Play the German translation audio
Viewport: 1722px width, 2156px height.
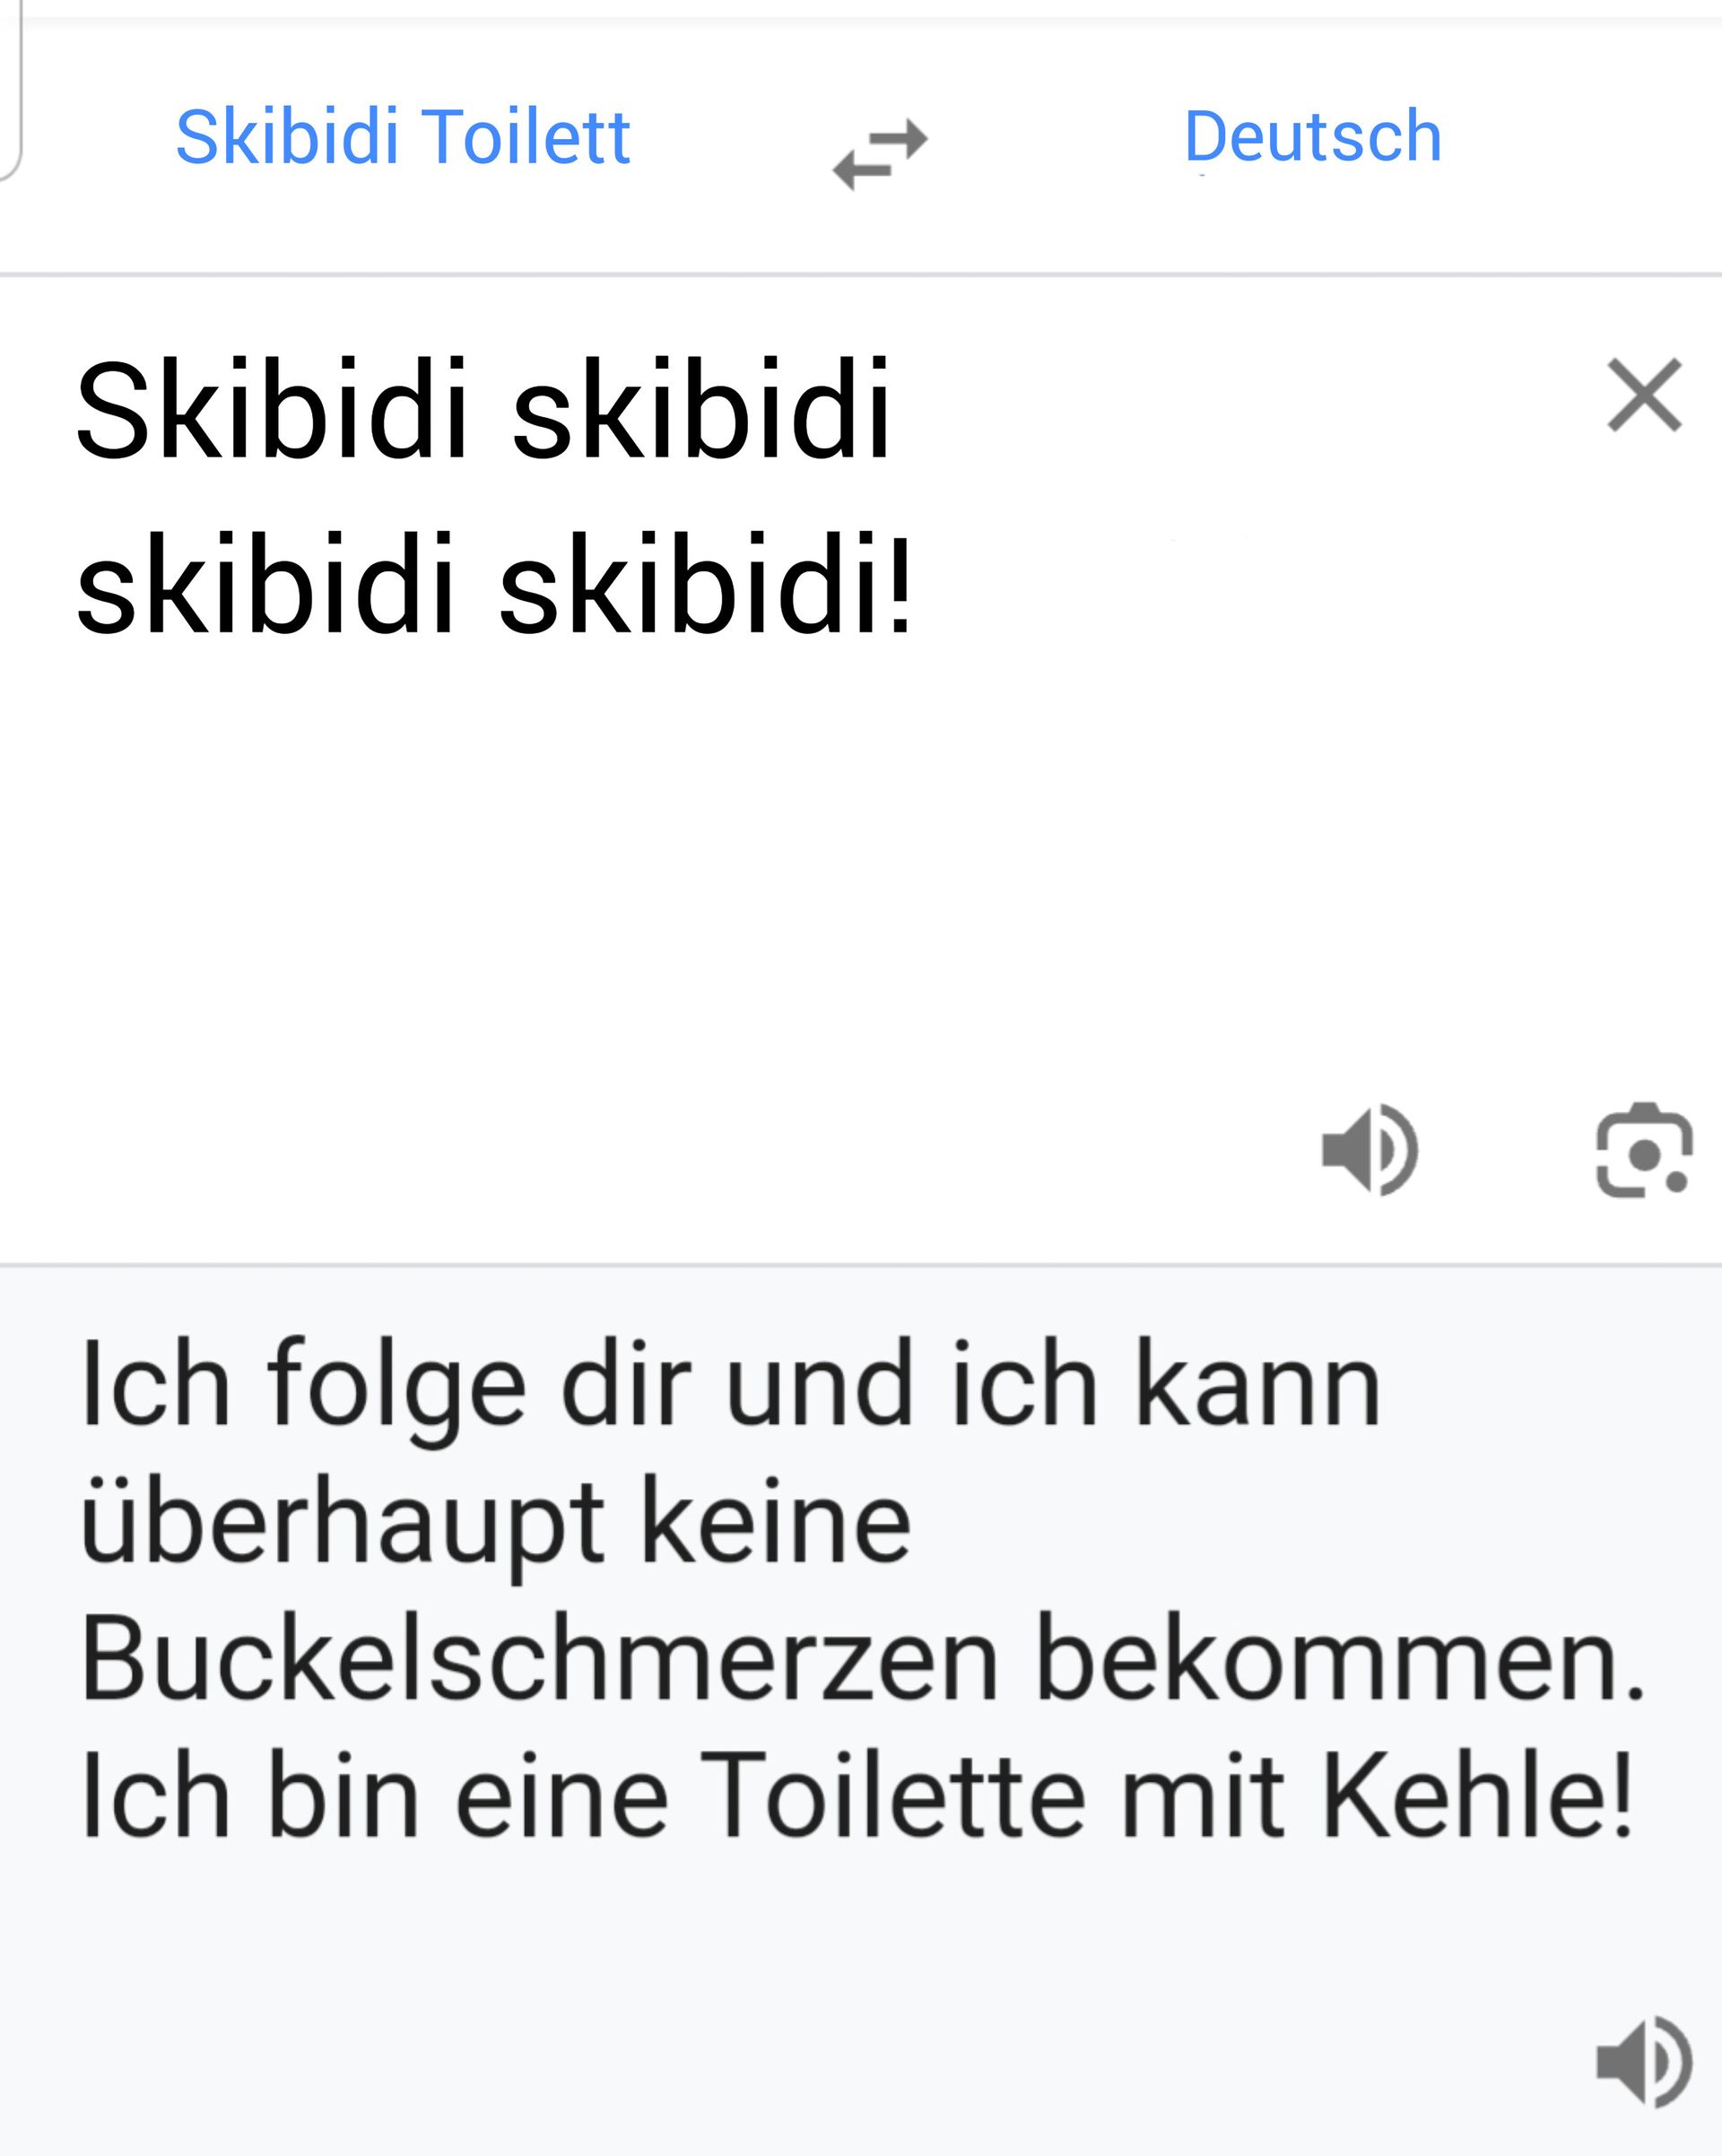[x=1643, y=2062]
